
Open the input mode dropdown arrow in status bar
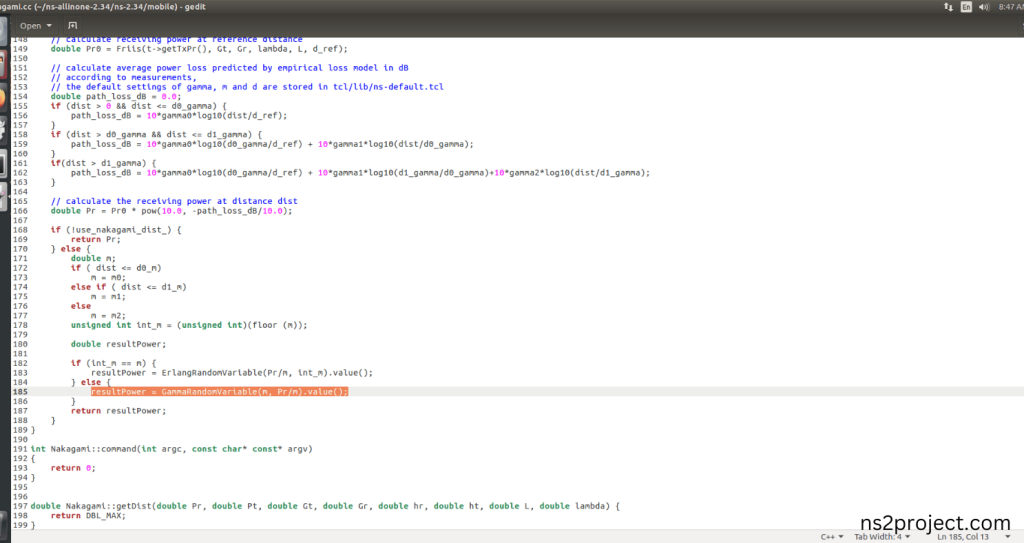point(1008,537)
